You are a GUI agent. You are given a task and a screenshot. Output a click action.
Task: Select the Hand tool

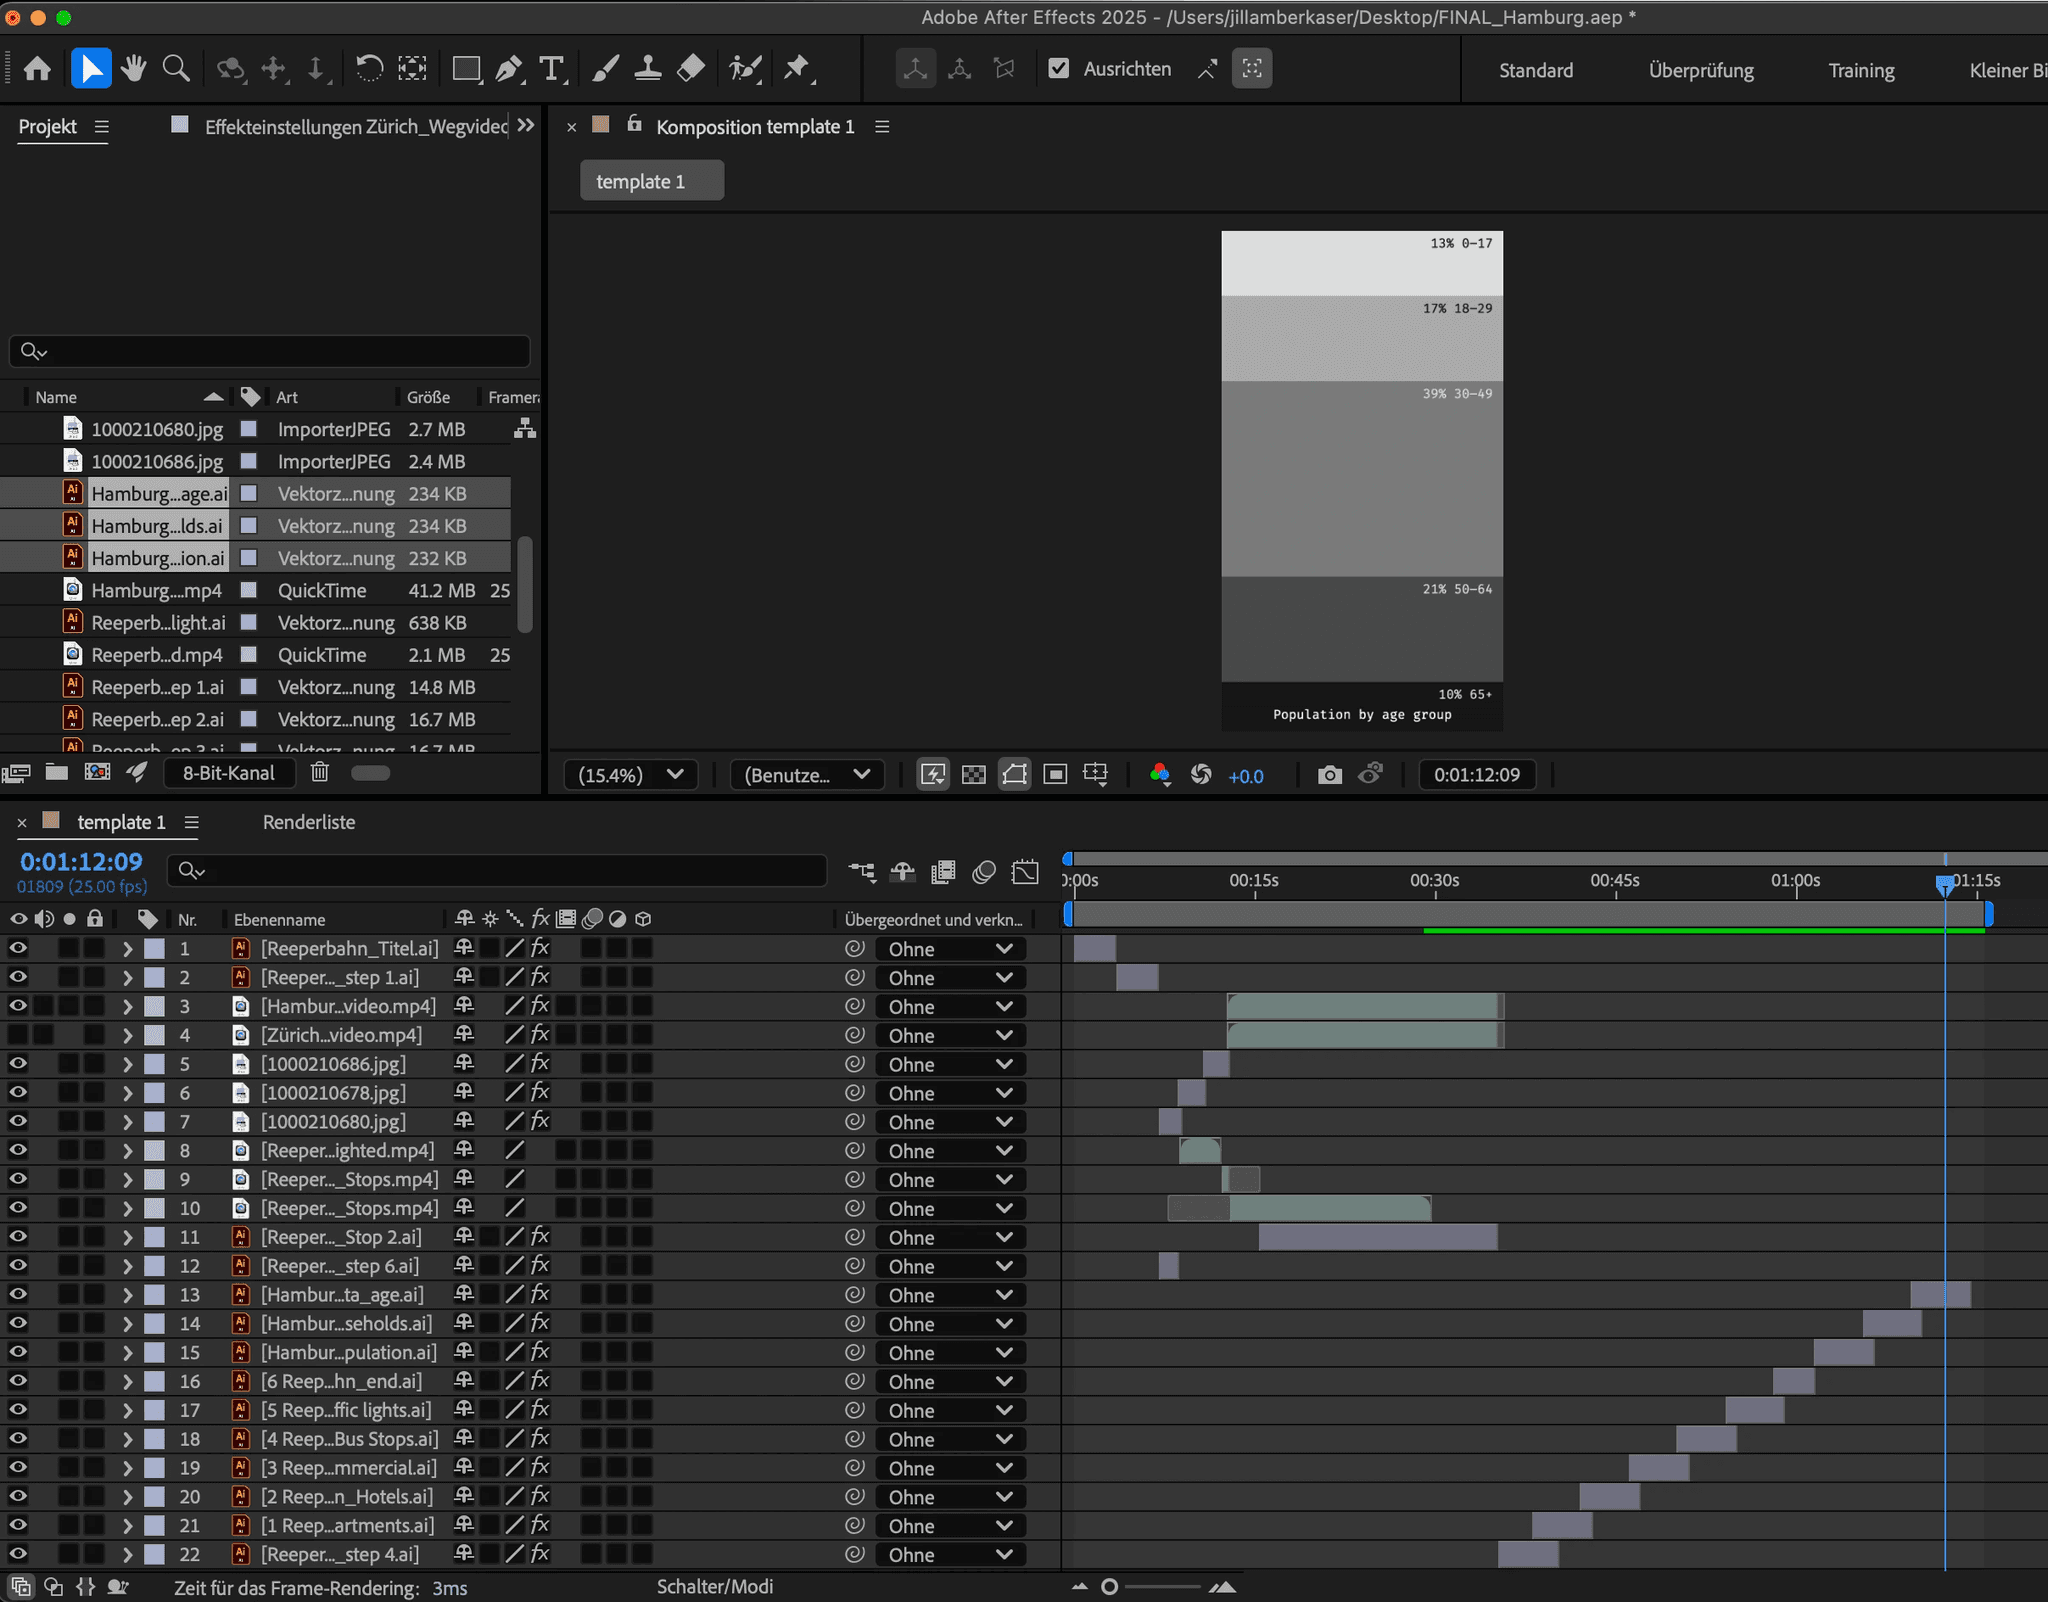133,69
